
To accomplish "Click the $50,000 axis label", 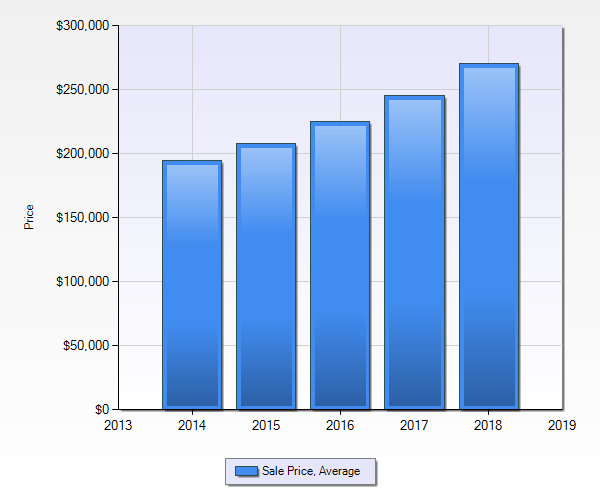I will coord(86,345).
